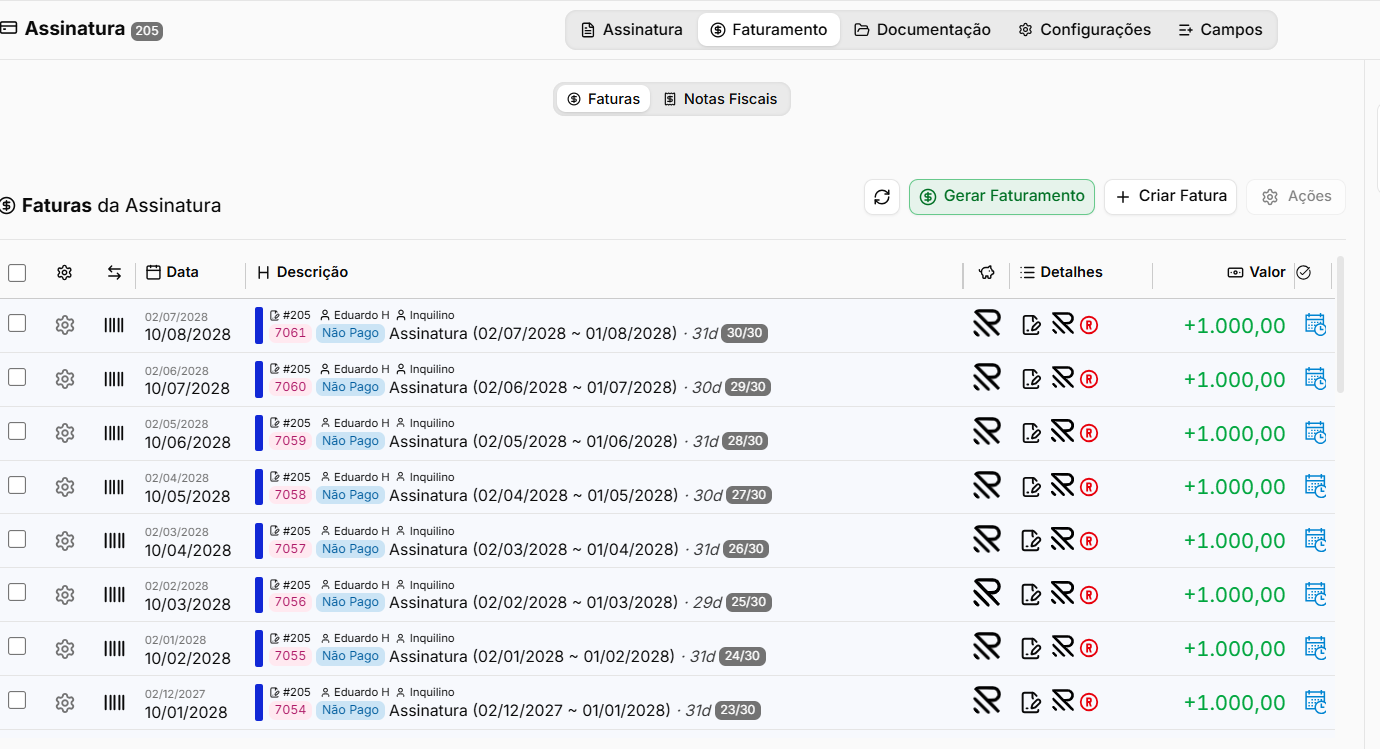Click the vertical scrollbar of the invoices table
Screen dimensions: 1380x749
click(x=1340, y=324)
